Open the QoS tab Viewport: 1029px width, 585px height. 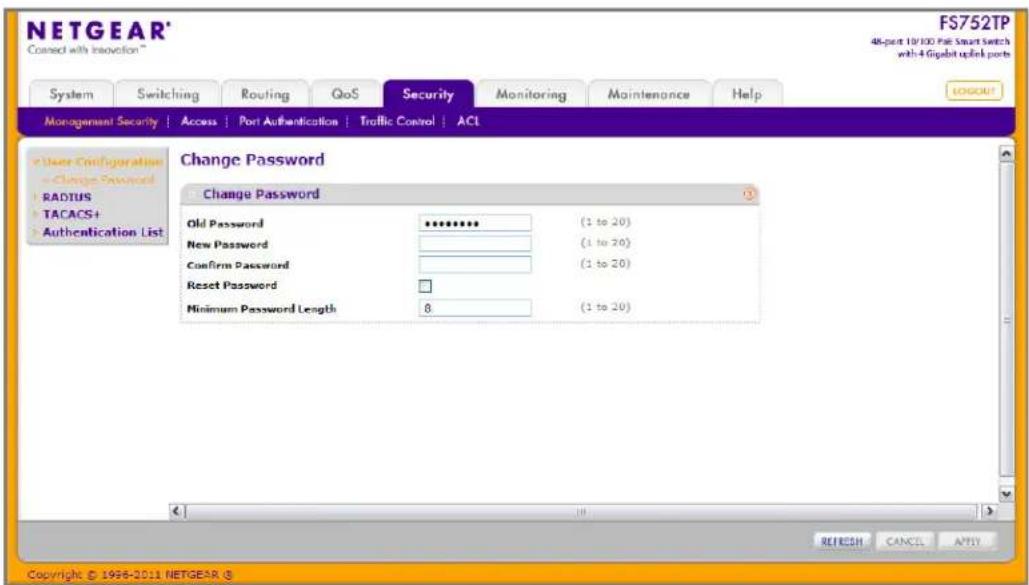tap(345, 95)
